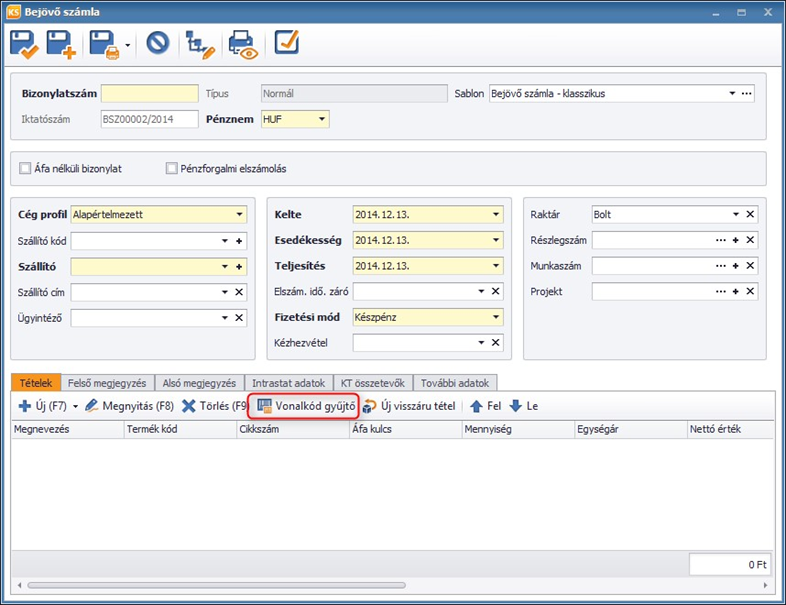
Task: Add a new Projekt with plus
Action: tap(735, 291)
